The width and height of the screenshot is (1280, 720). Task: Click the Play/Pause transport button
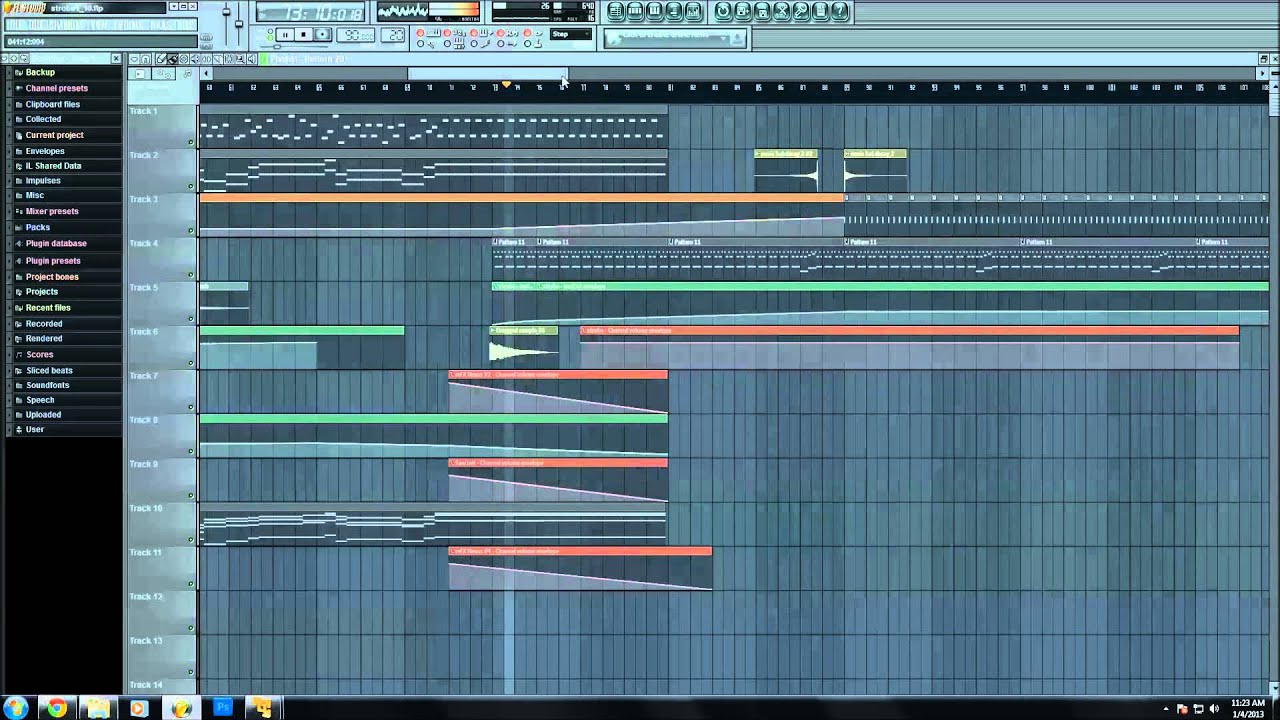point(285,34)
